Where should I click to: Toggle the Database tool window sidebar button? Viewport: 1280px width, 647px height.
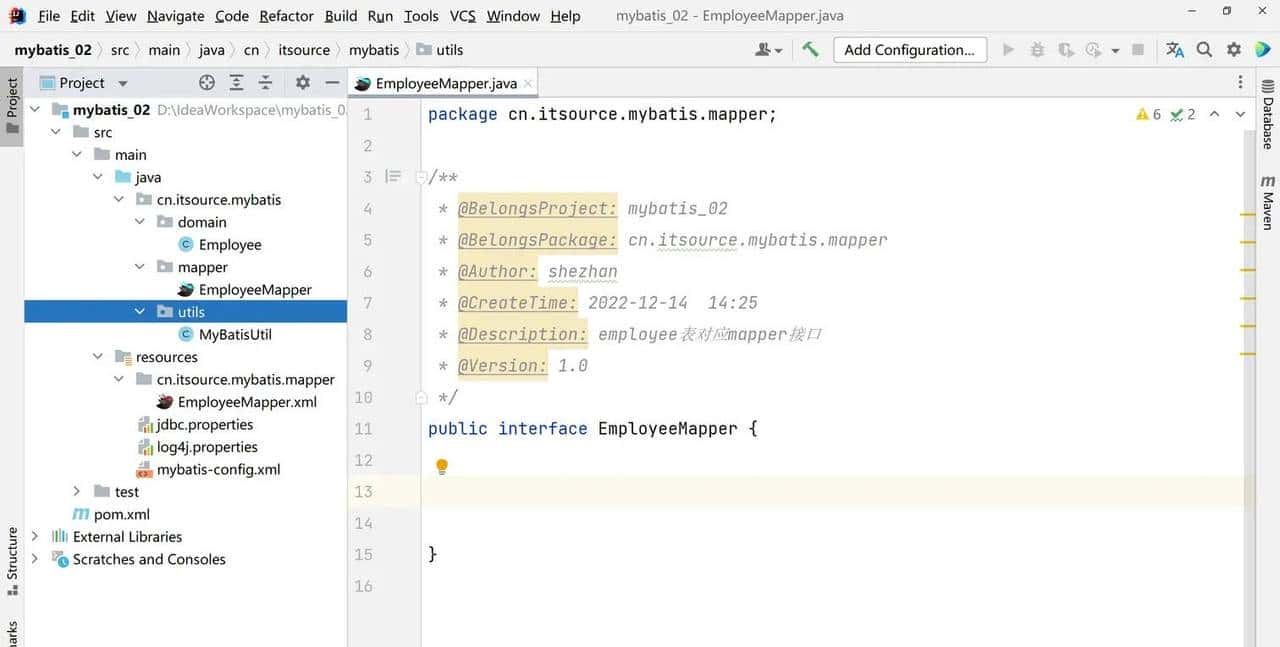(x=1268, y=123)
